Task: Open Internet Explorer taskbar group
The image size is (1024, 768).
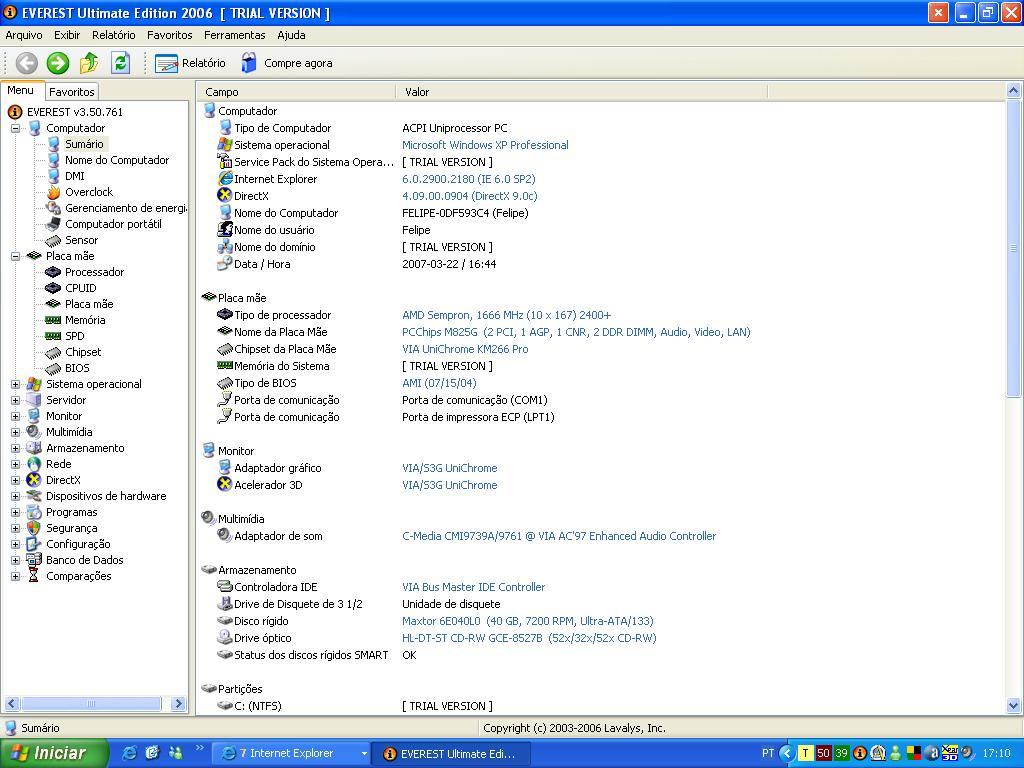Action: point(292,753)
